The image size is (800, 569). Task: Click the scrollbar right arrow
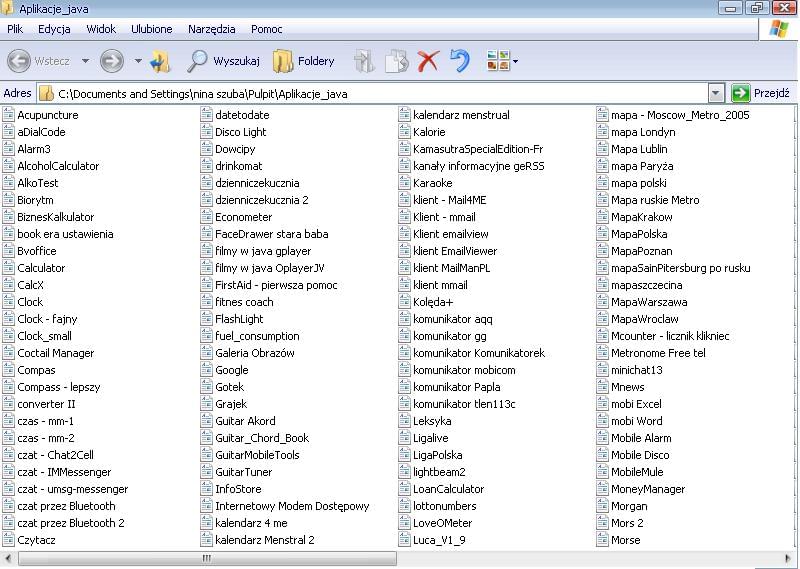788,558
